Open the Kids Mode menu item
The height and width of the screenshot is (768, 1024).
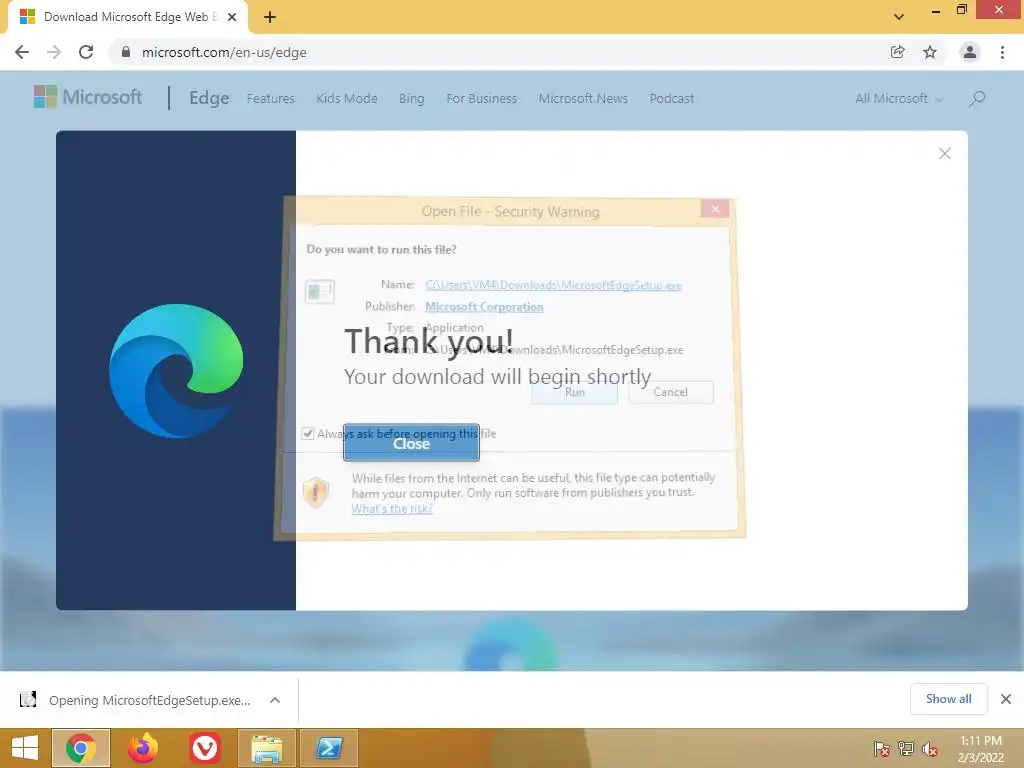pos(347,99)
